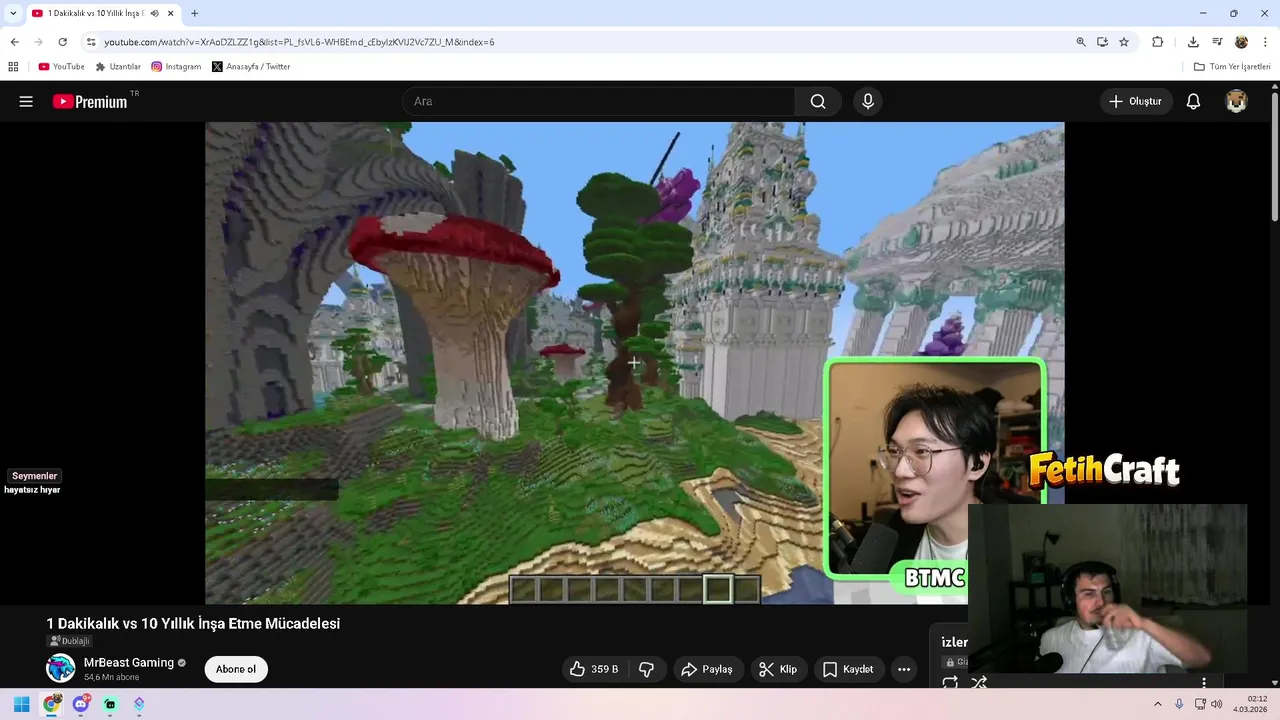Share the video via Paylaş
Screen dimensions: 1280x720
coord(707,669)
